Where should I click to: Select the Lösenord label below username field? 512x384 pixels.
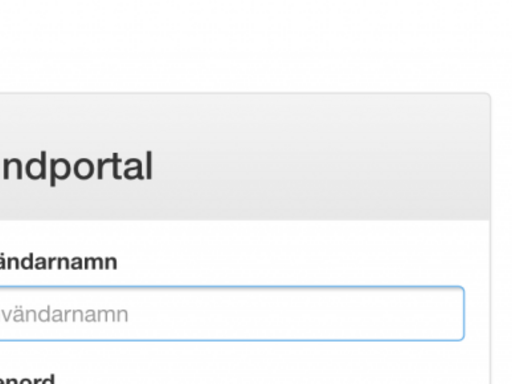(27, 379)
